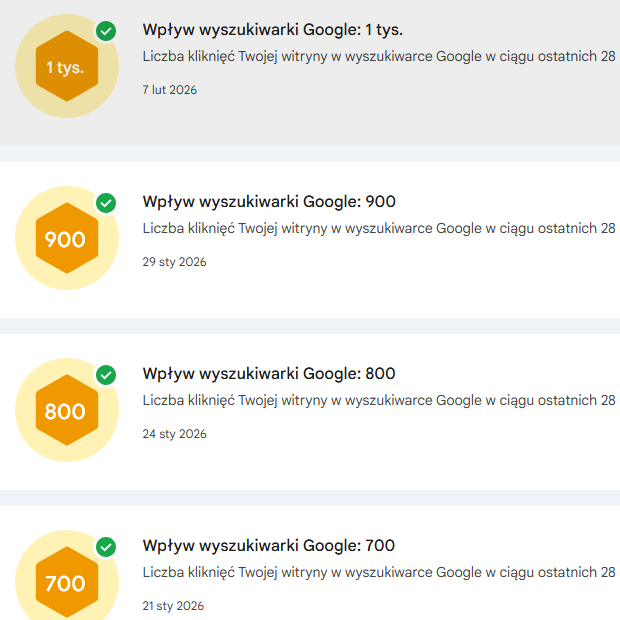This screenshot has height=620, width=620.
Task: Click the description under the 900 achievement
Action: pos(379,229)
